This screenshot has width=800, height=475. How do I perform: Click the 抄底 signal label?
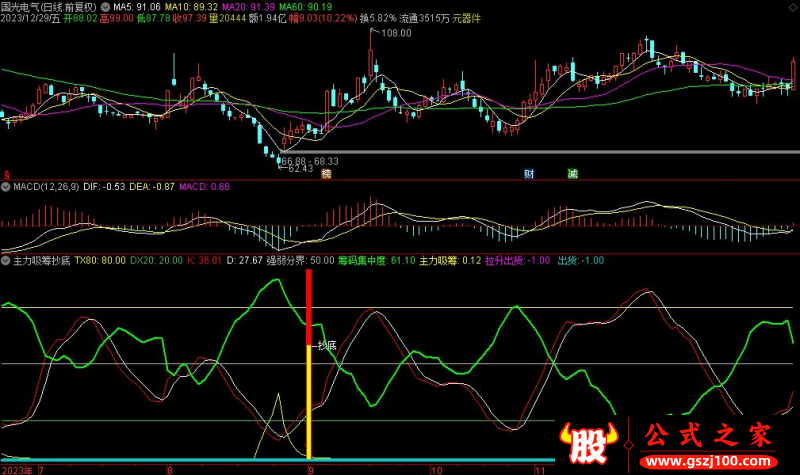[327, 346]
